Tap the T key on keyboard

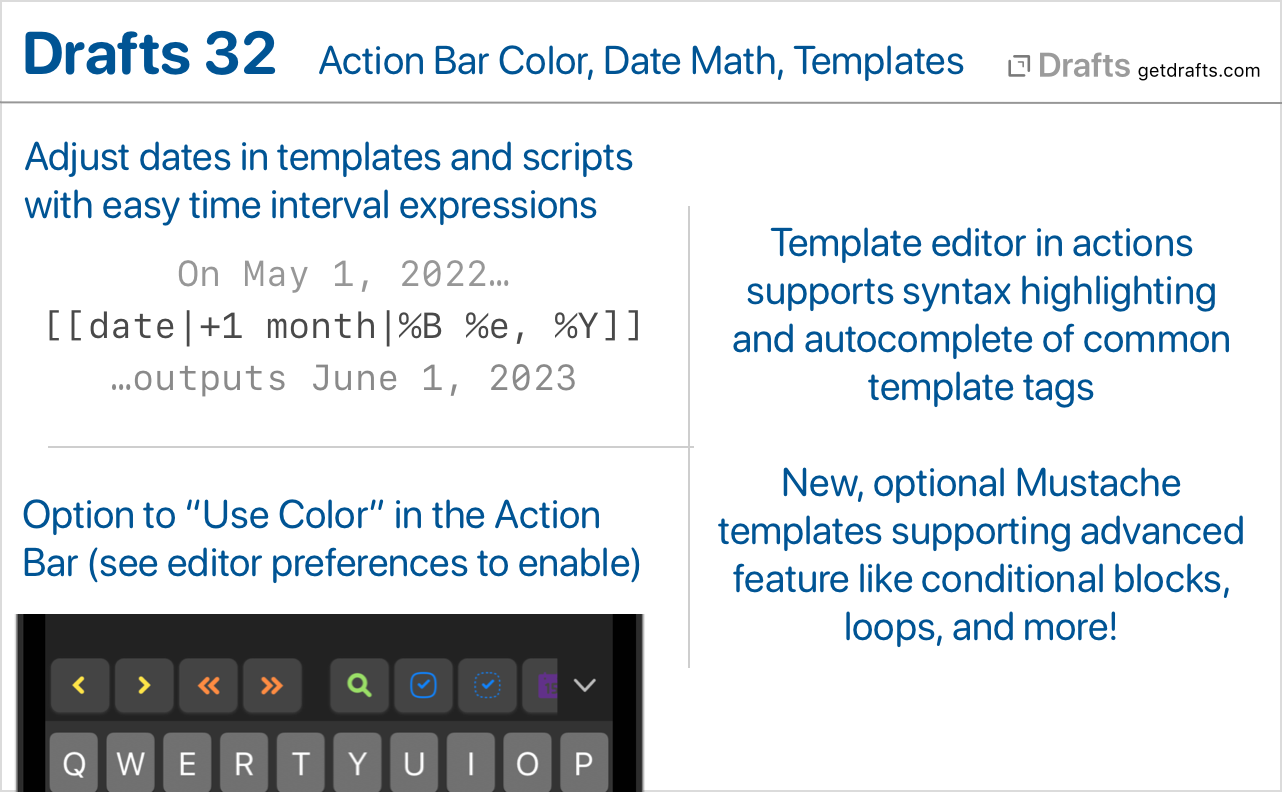click(x=301, y=763)
